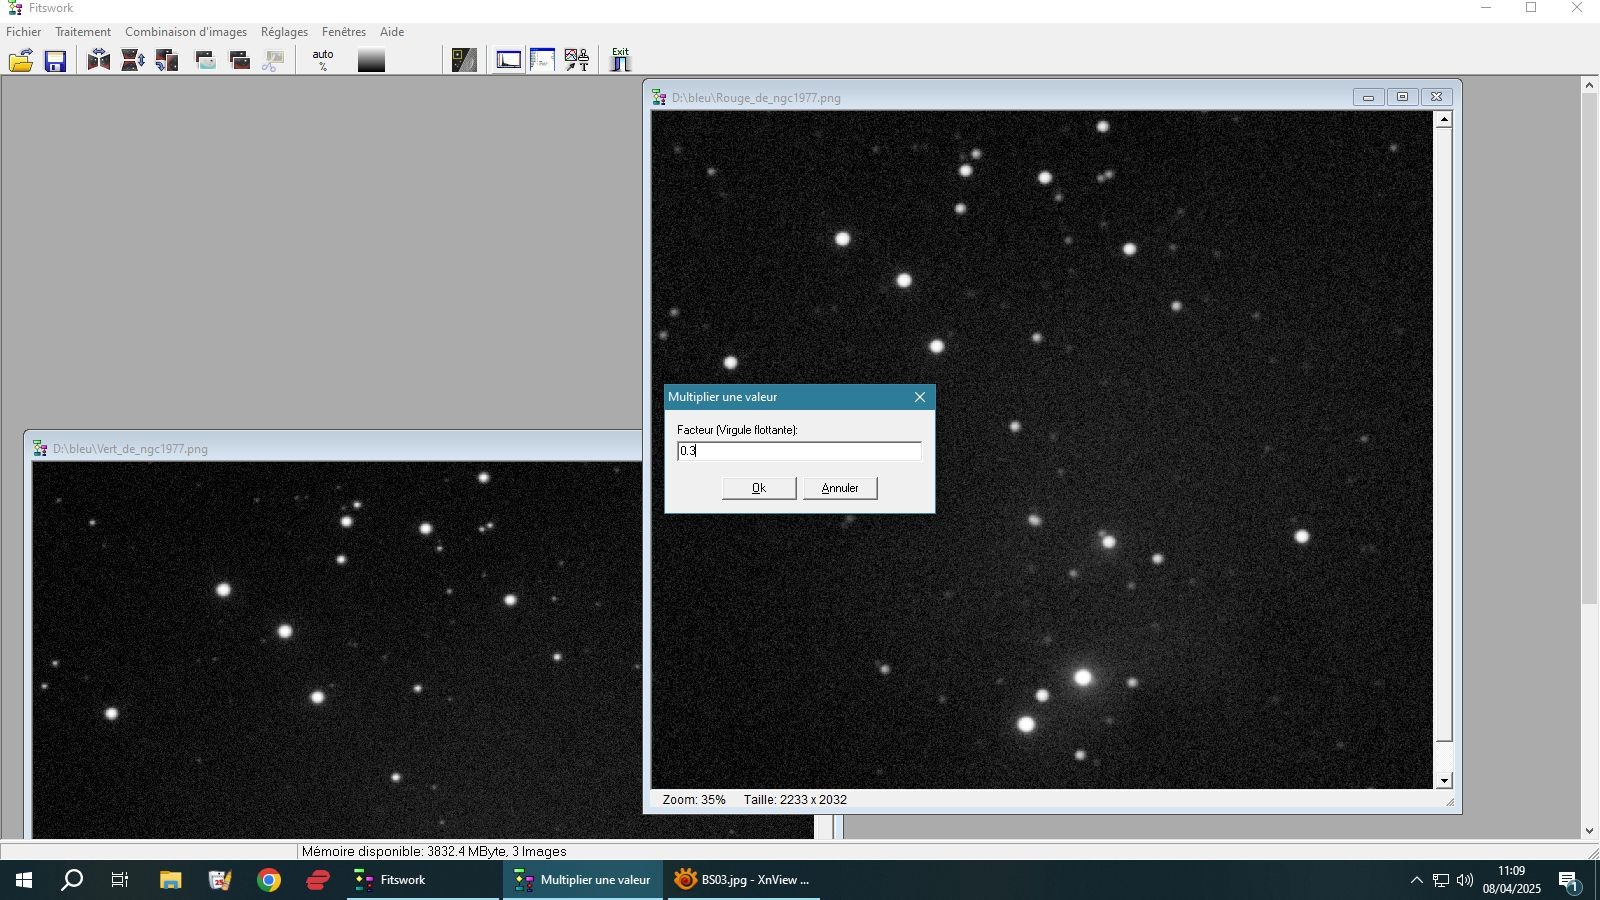Click main workspace scroll up arrow
The image size is (1600, 900).
(1589, 85)
